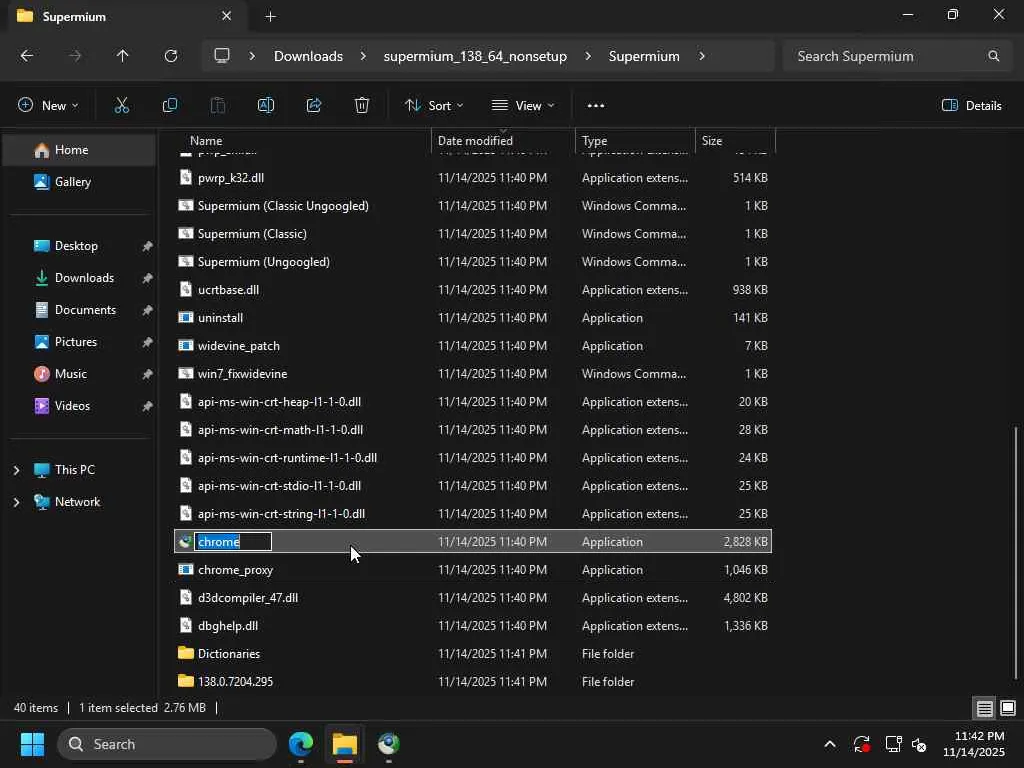Screen dimensions: 1024x768
Task: Go up one folder level
Action: (x=123, y=56)
